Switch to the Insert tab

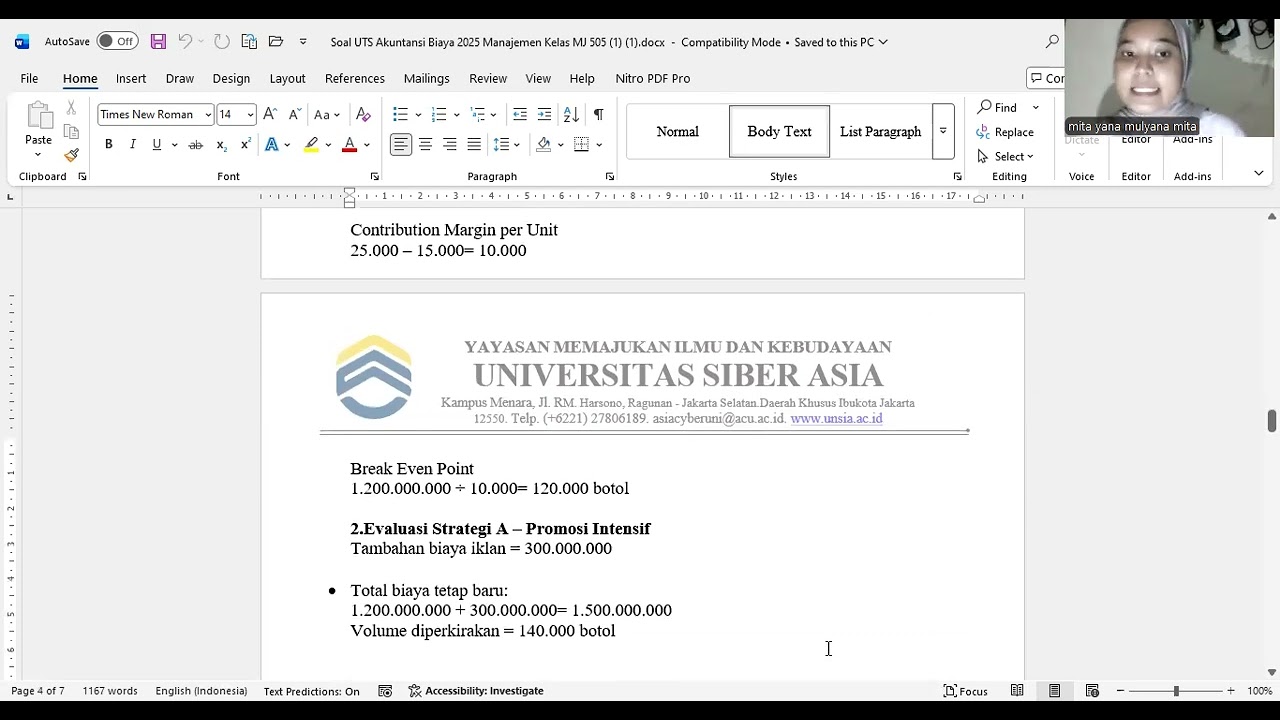131,78
